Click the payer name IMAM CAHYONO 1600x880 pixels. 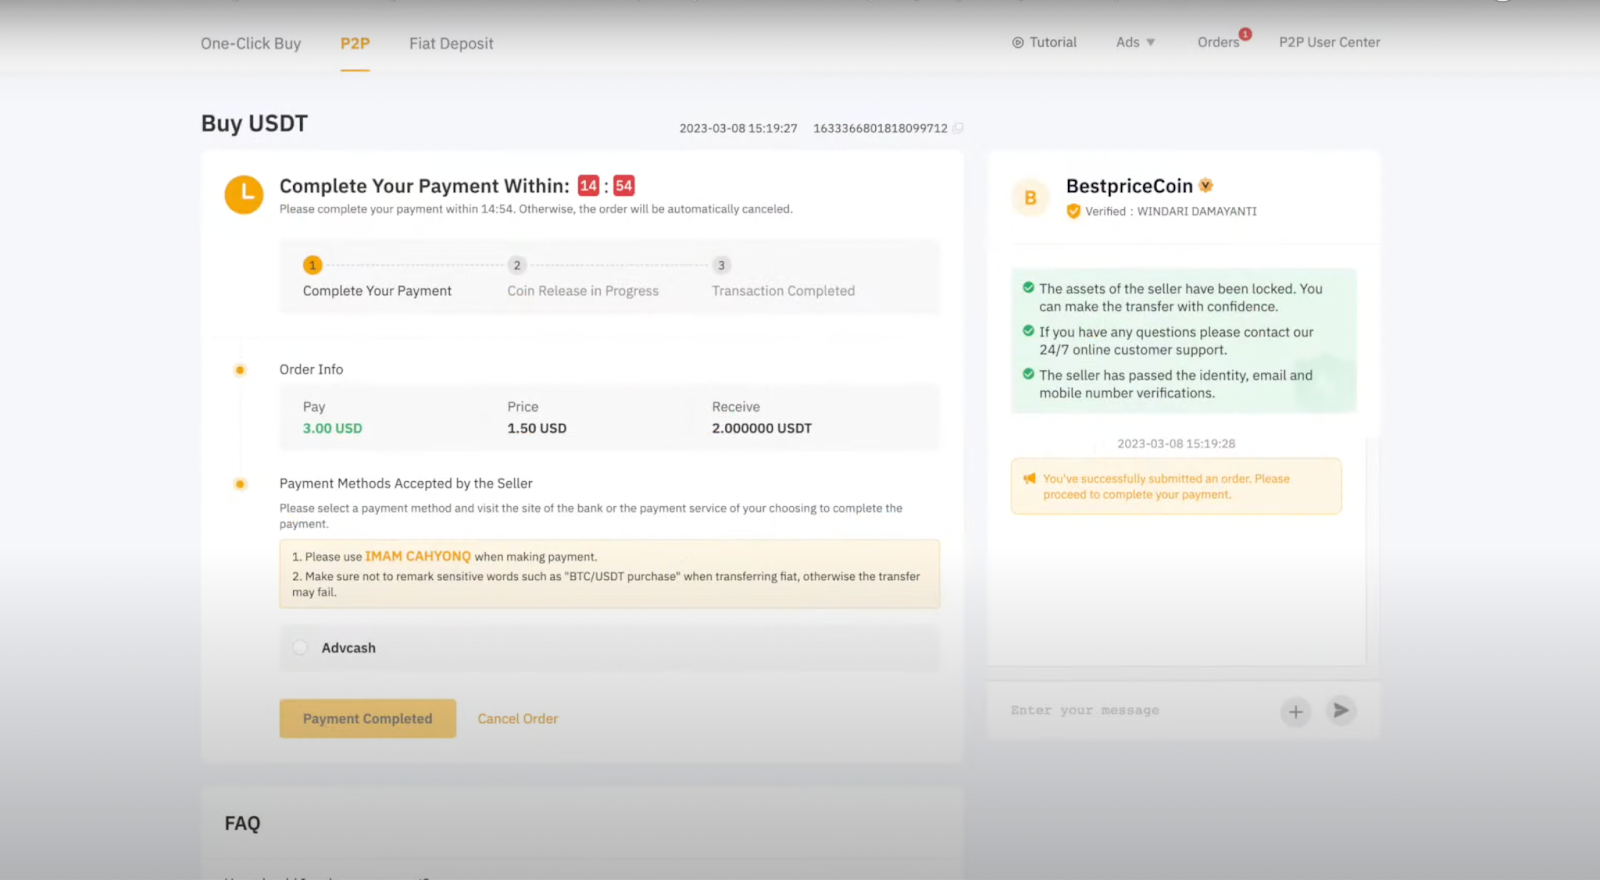(x=418, y=556)
